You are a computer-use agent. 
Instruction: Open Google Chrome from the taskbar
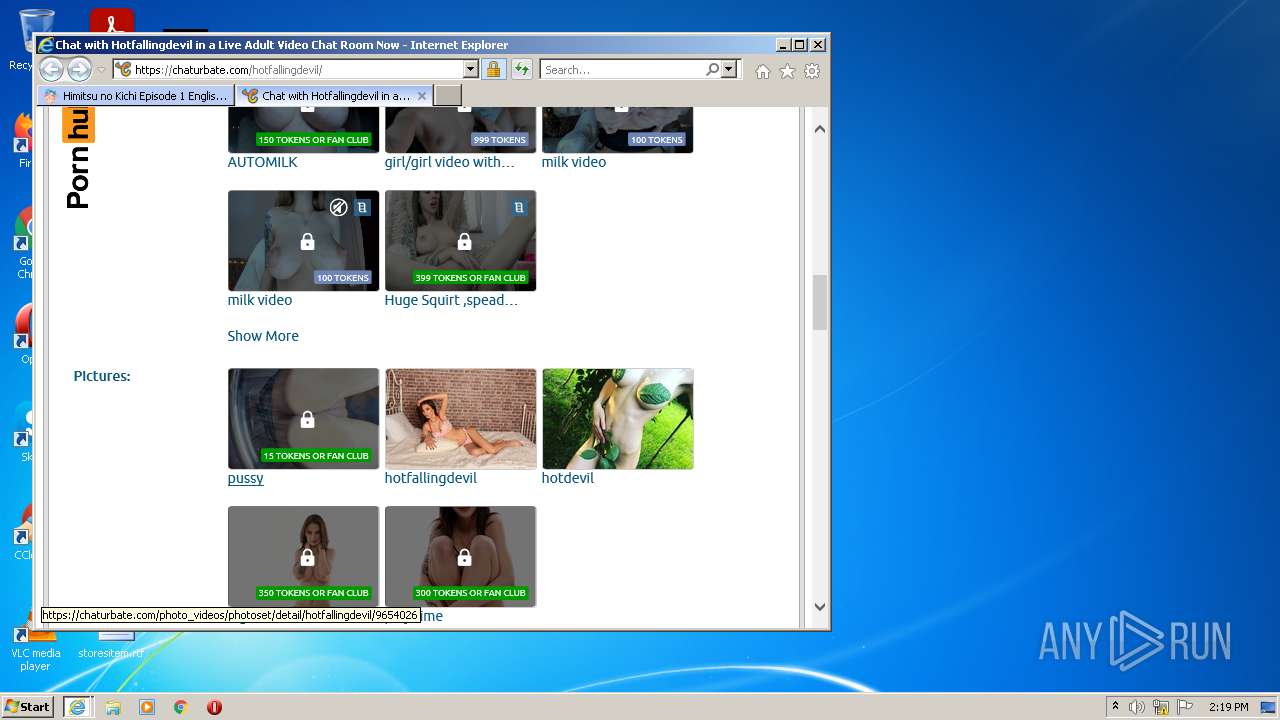click(181, 707)
